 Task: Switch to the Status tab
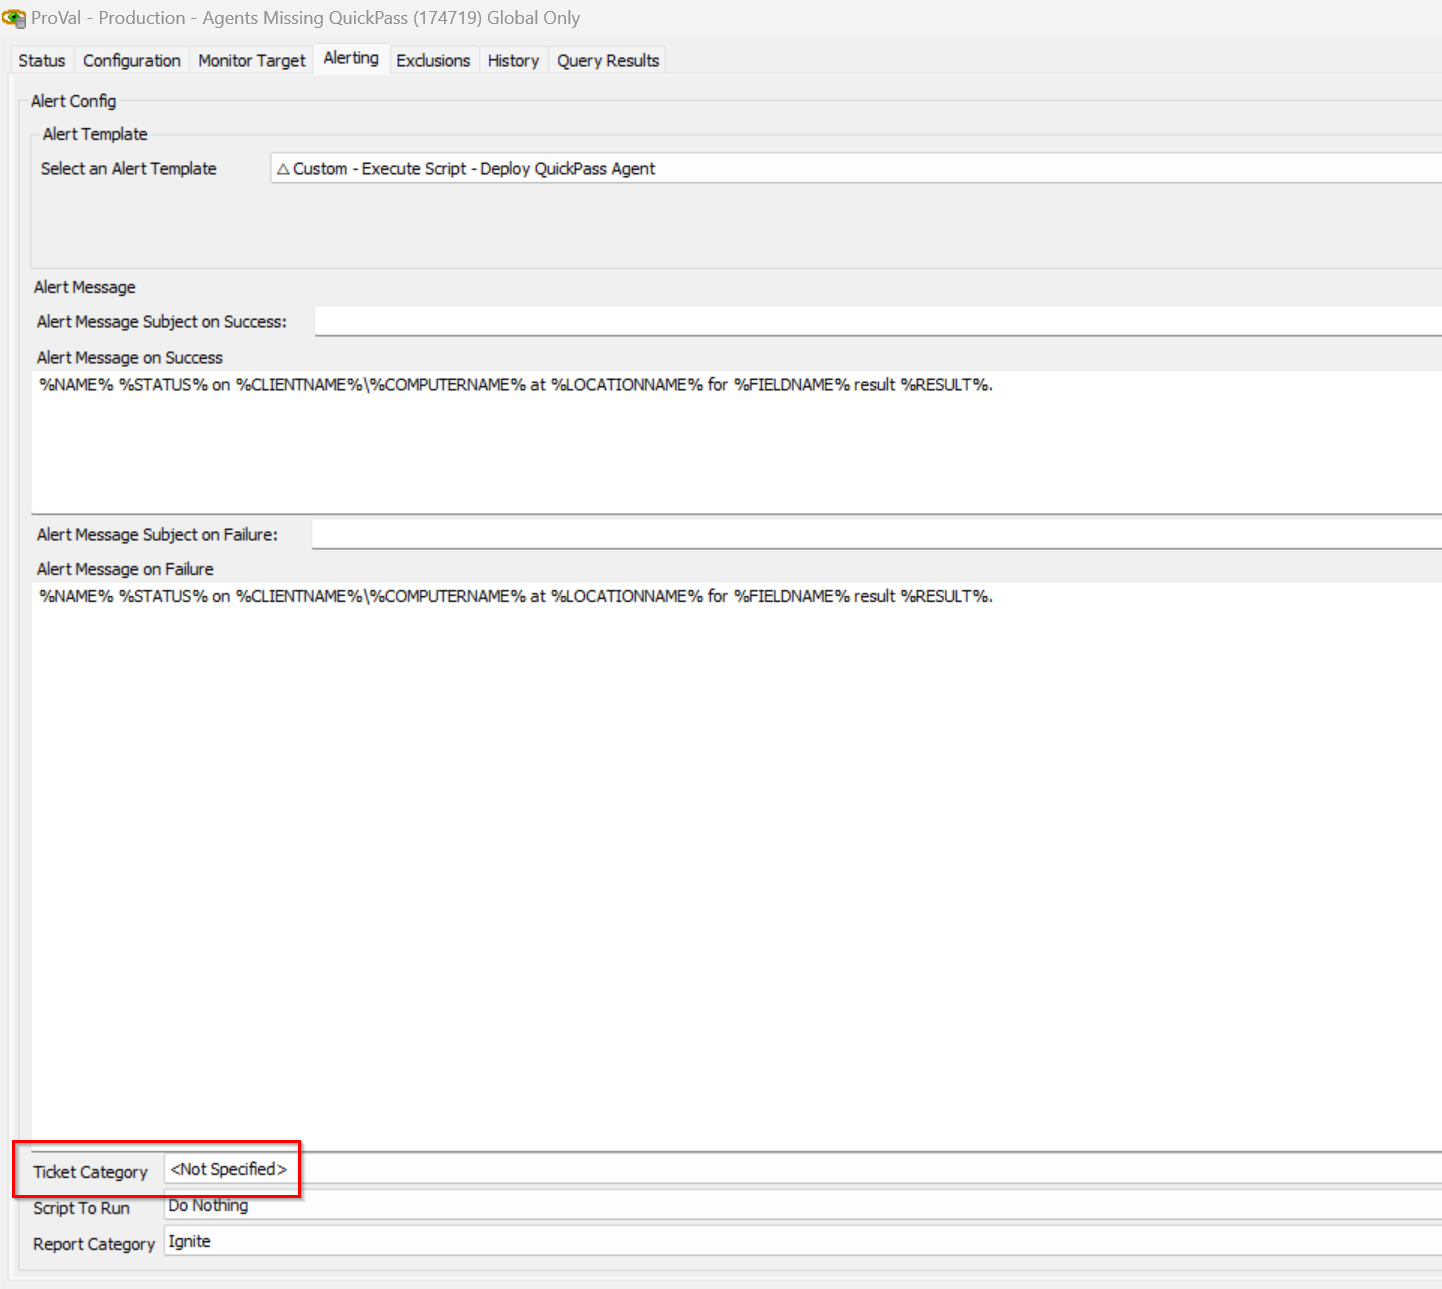point(41,61)
